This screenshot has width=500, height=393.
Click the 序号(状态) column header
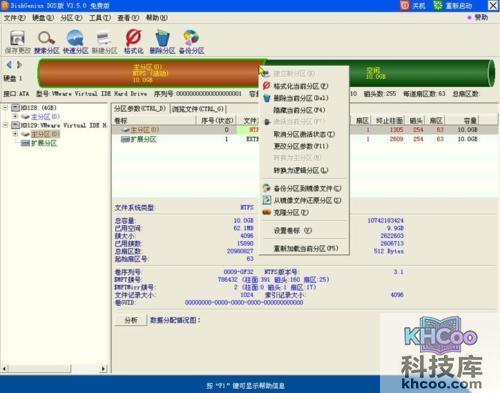pyautogui.click(x=217, y=120)
